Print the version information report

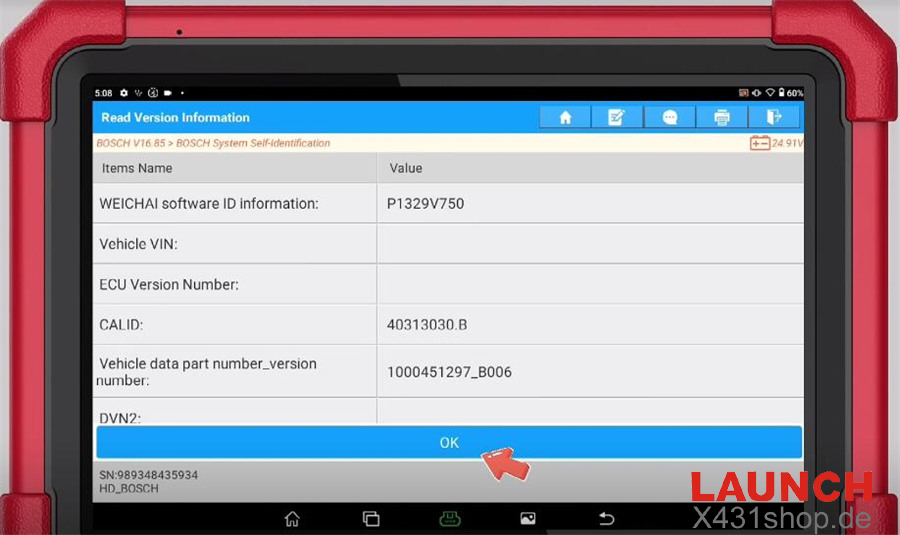tap(722, 118)
